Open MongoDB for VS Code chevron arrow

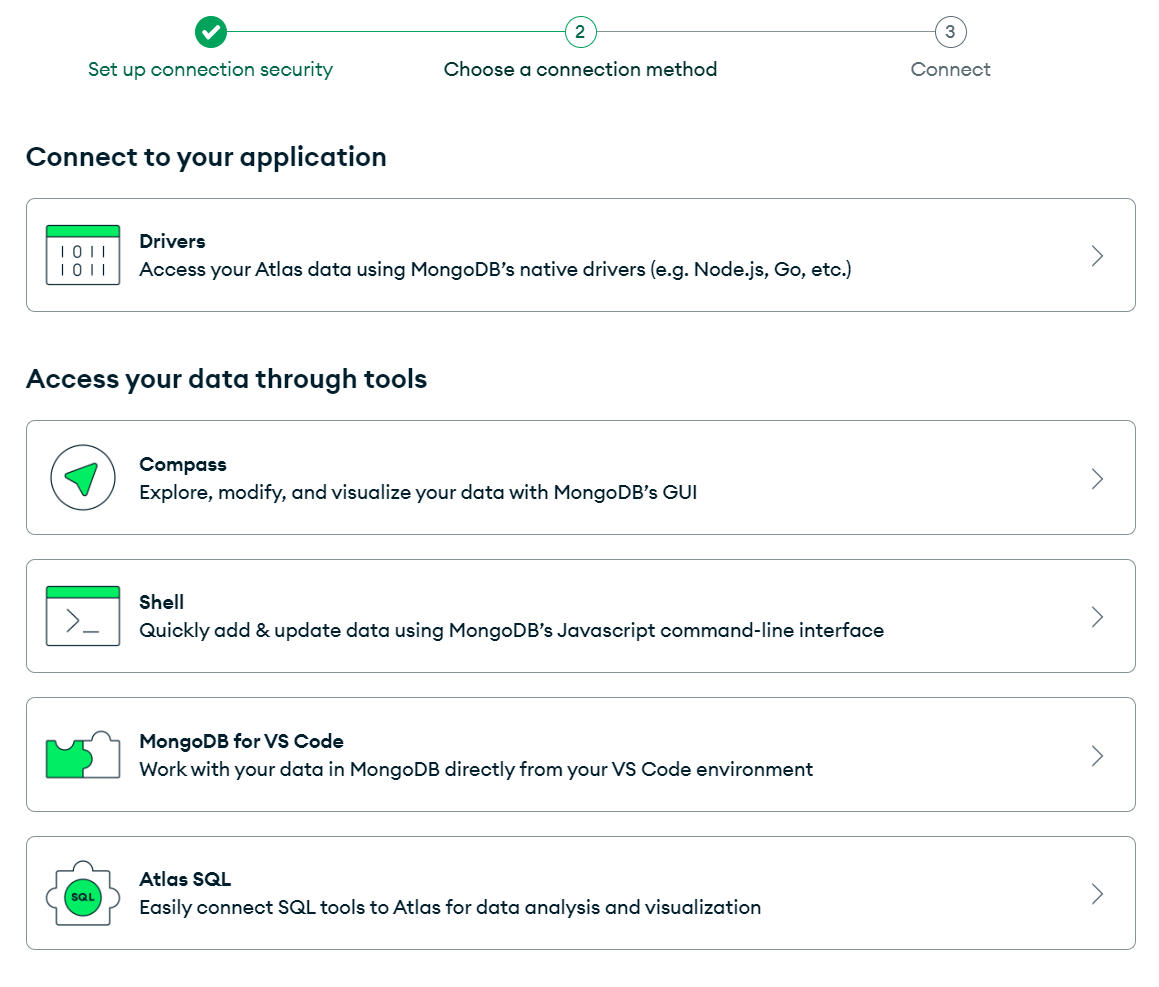(1098, 756)
